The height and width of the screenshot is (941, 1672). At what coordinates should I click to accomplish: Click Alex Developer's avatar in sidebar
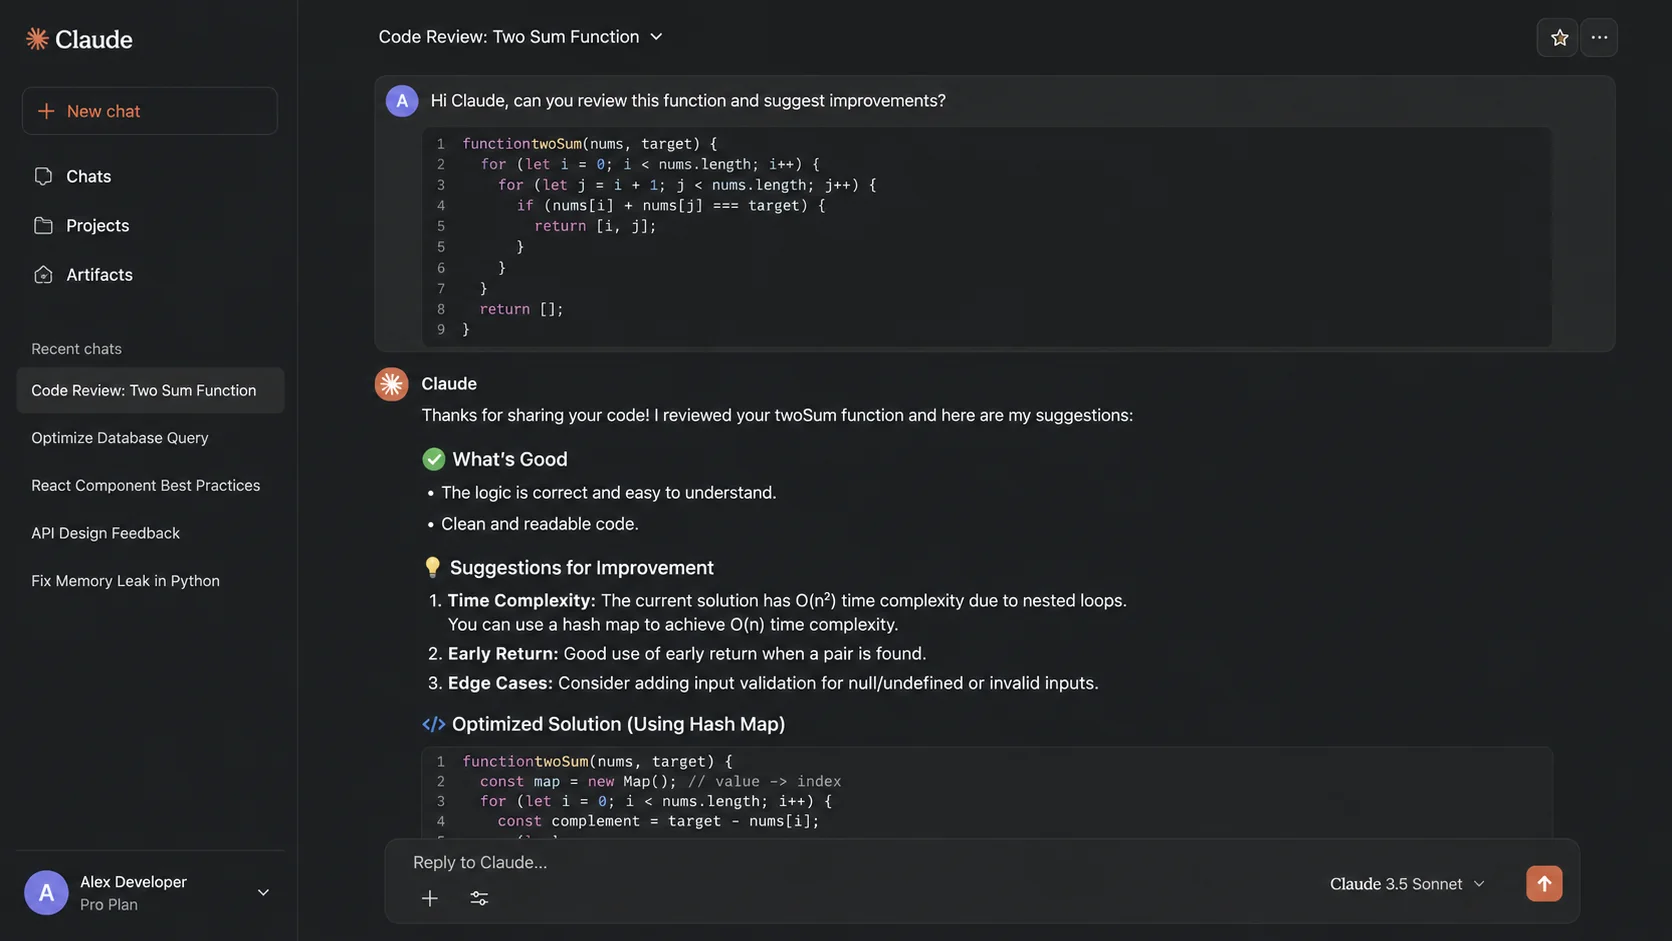[x=46, y=893]
